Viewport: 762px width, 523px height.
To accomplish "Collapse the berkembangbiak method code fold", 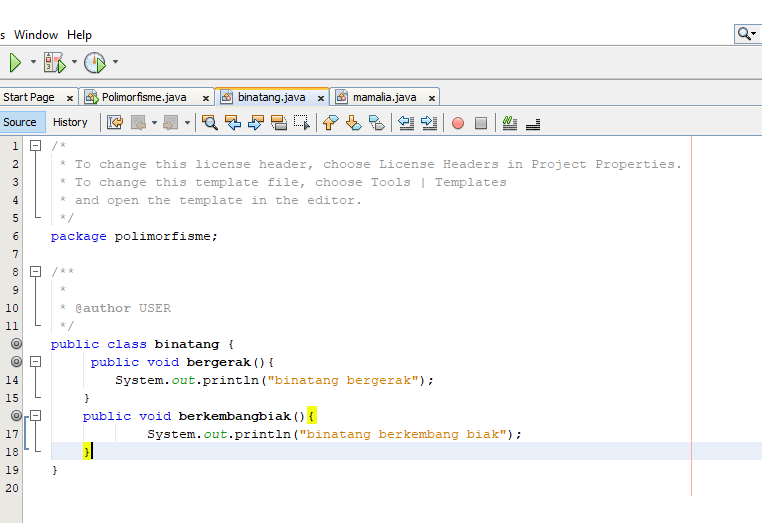I will click(36, 415).
